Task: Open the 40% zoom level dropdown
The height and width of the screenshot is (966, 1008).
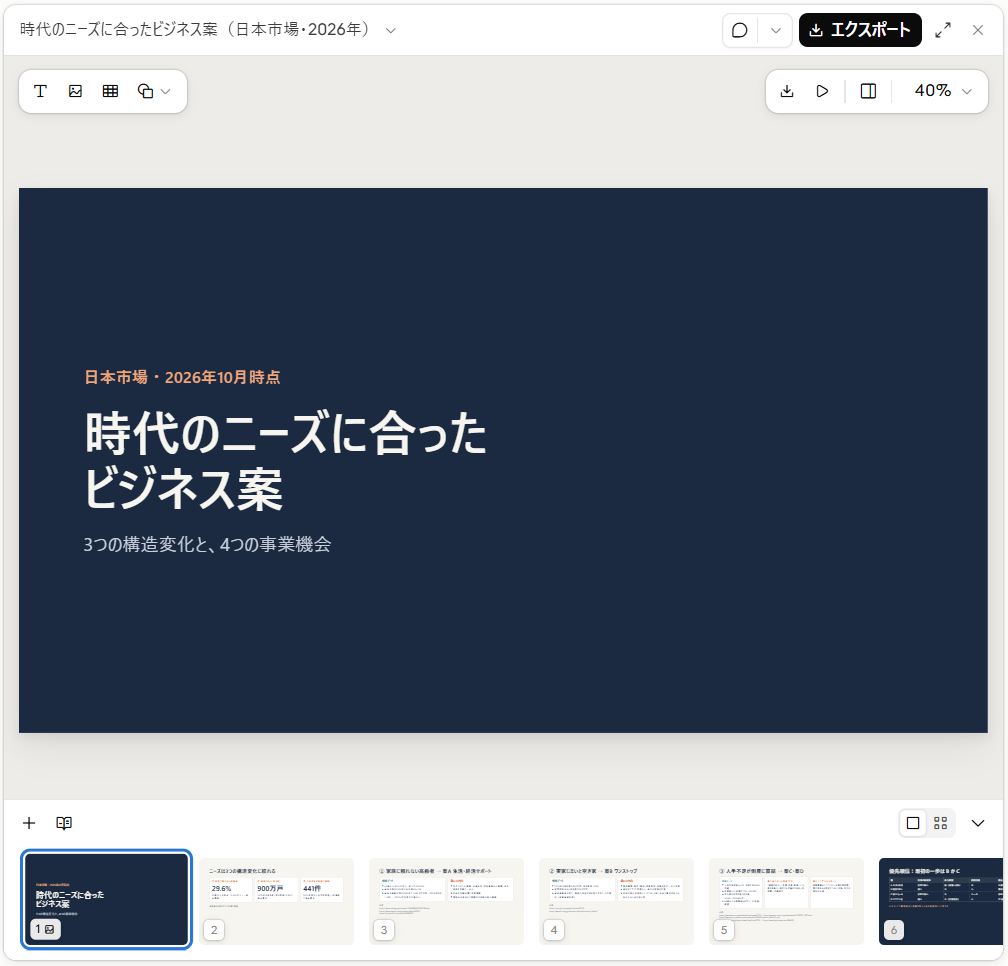Action: pos(942,91)
